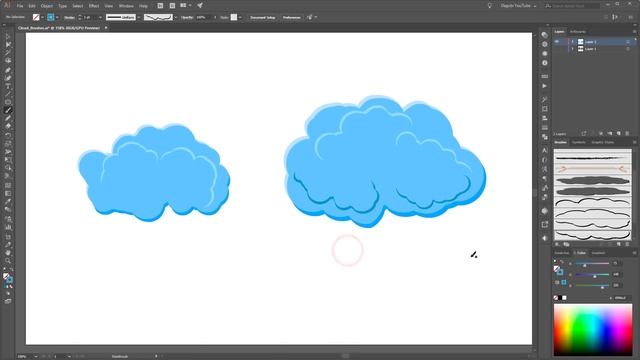Activate Stroke box in Tools panel
The width and height of the screenshot is (640, 360).
(9, 280)
